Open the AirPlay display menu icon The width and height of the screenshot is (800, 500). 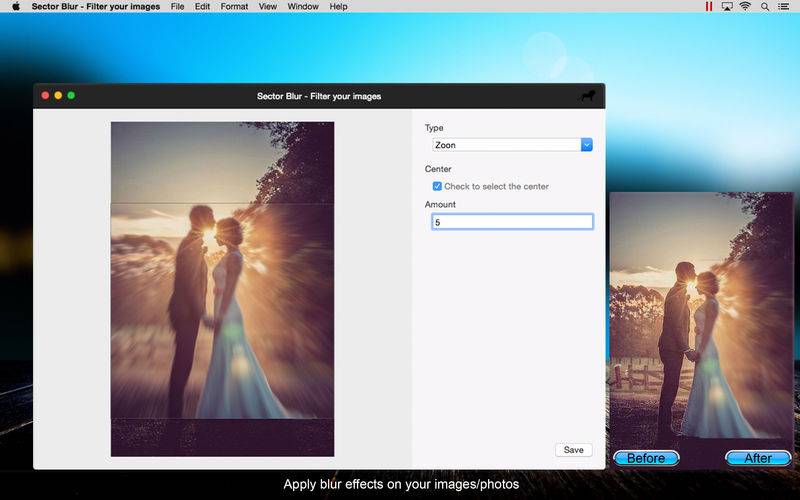pos(727,7)
